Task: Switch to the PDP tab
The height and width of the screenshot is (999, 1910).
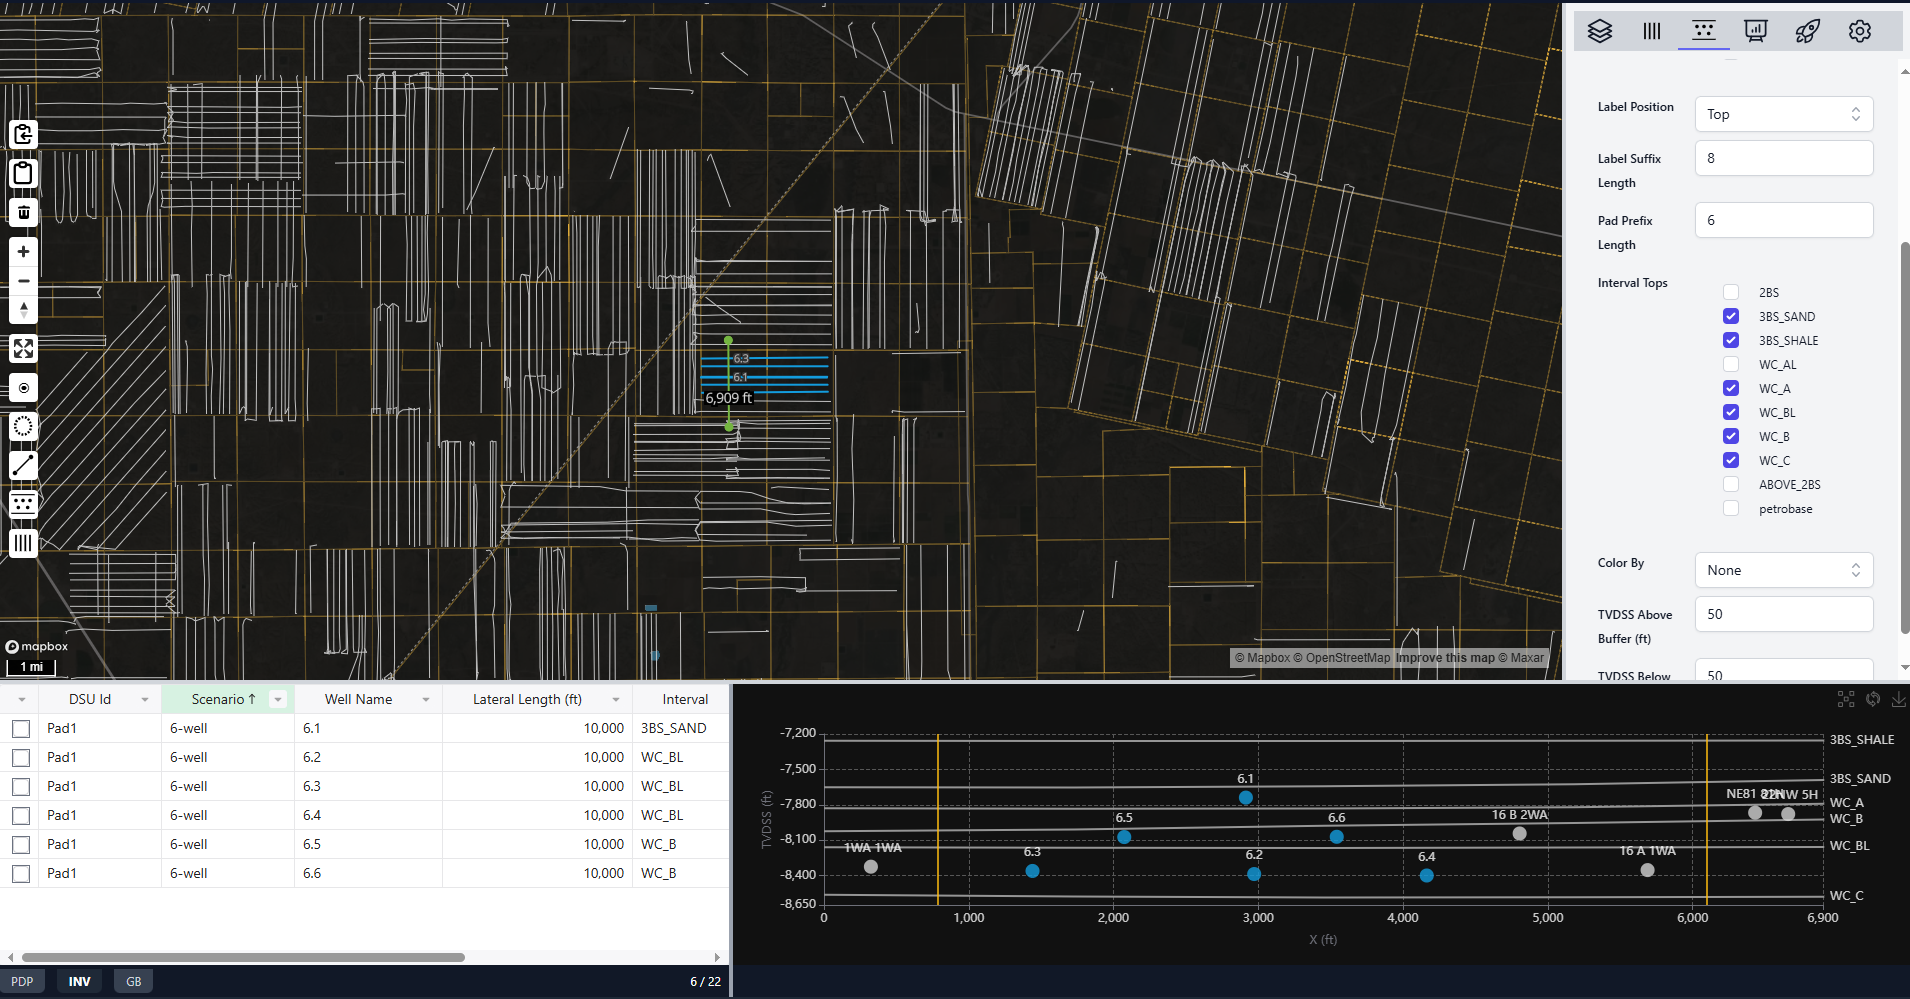Action: pos(22,981)
